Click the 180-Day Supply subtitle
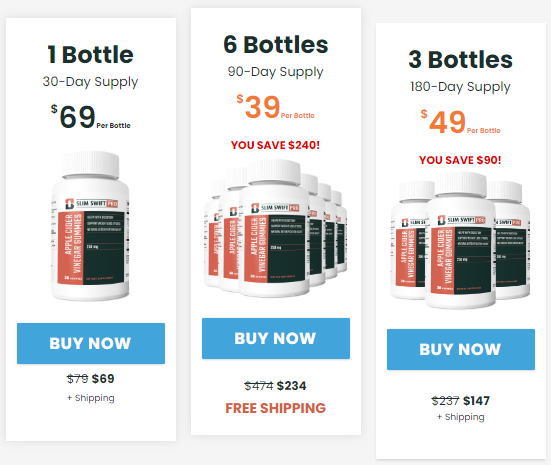 [x=460, y=87]
